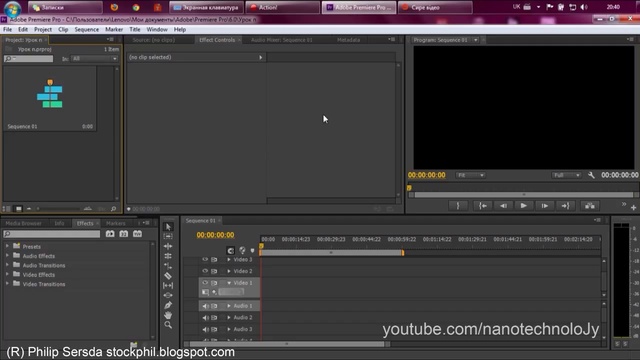The height and width of the screenshot is (360, 640).
Task: Open the Full playback resolution dropdown
Action: (567, 175)
